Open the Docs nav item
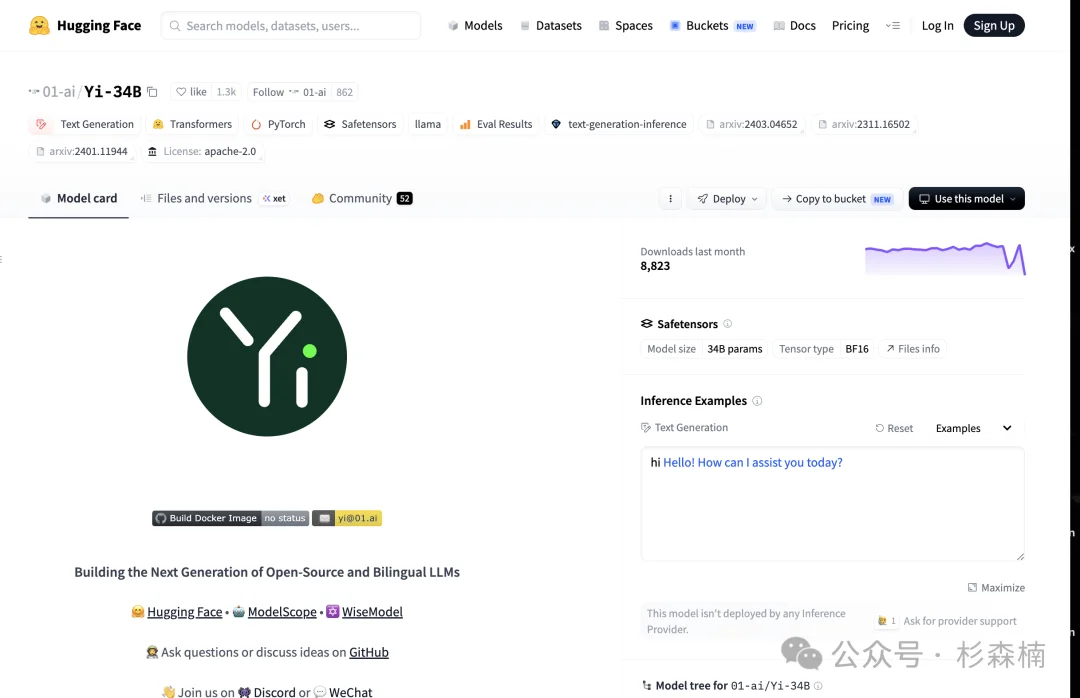The width and height of the screenshot is (1080, 698). tap(794, 25)
